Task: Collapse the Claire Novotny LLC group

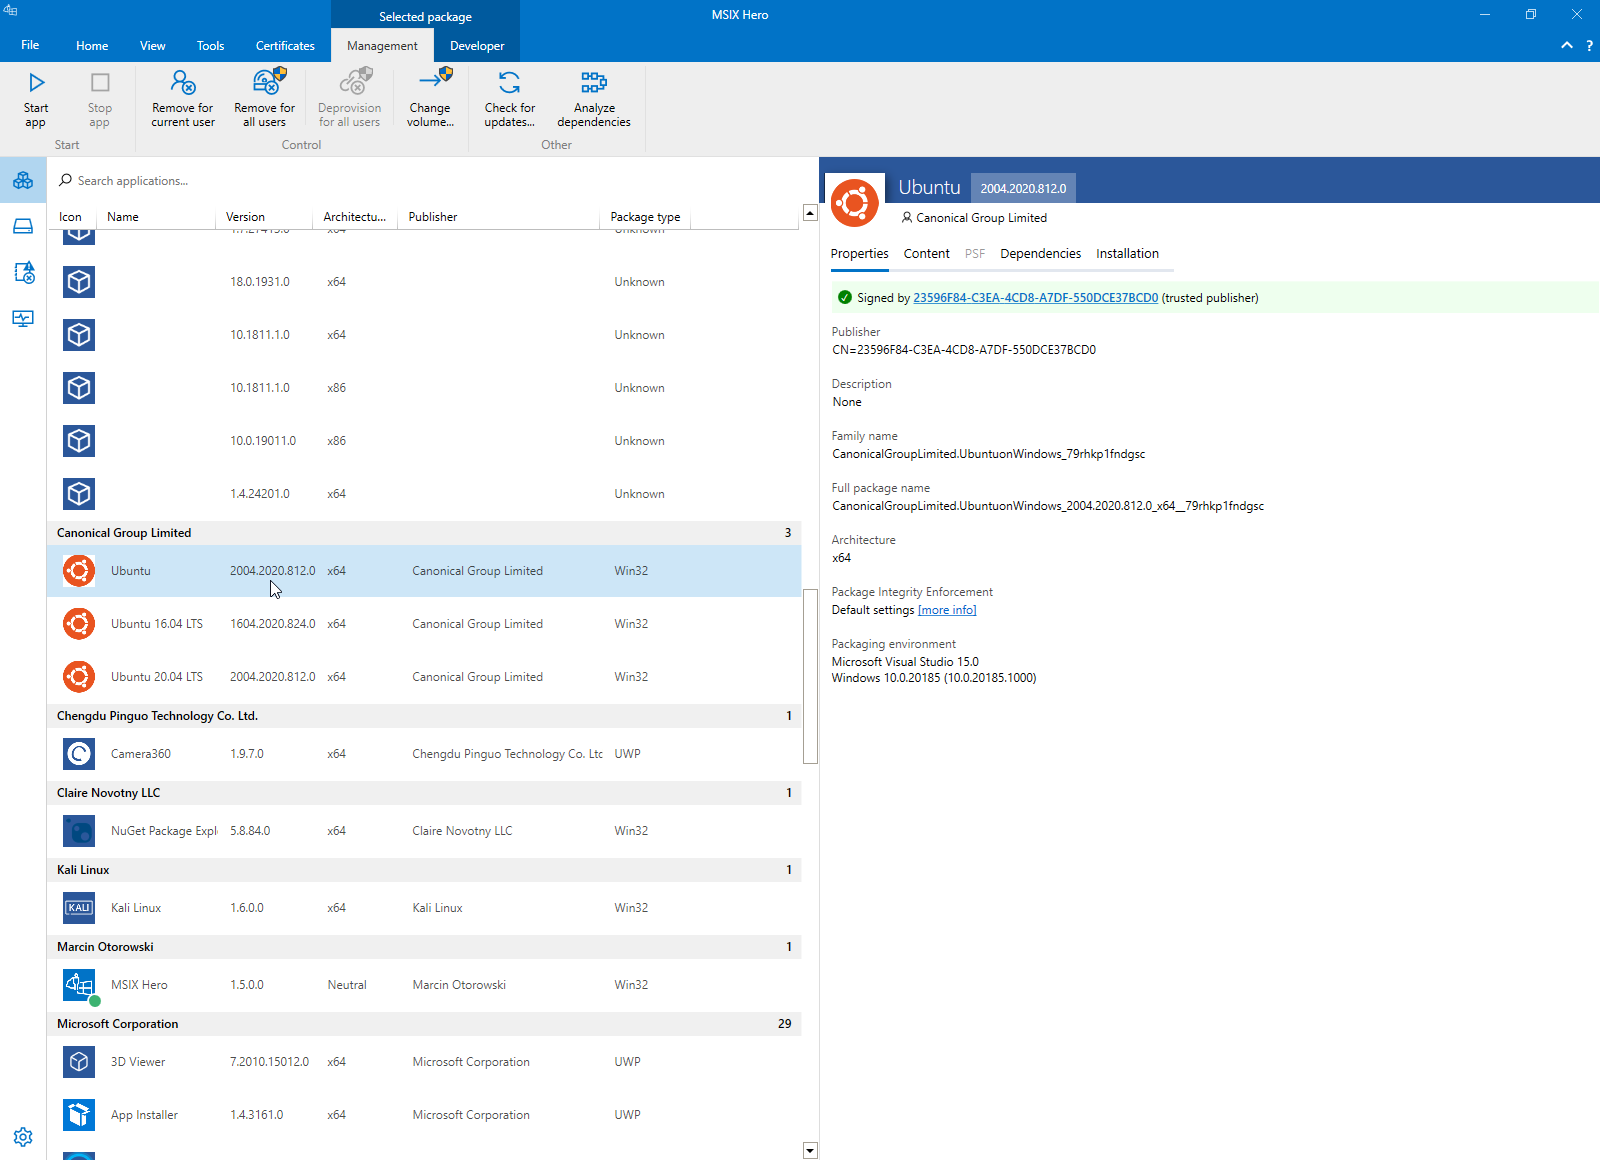Action: tap(424, 793)
